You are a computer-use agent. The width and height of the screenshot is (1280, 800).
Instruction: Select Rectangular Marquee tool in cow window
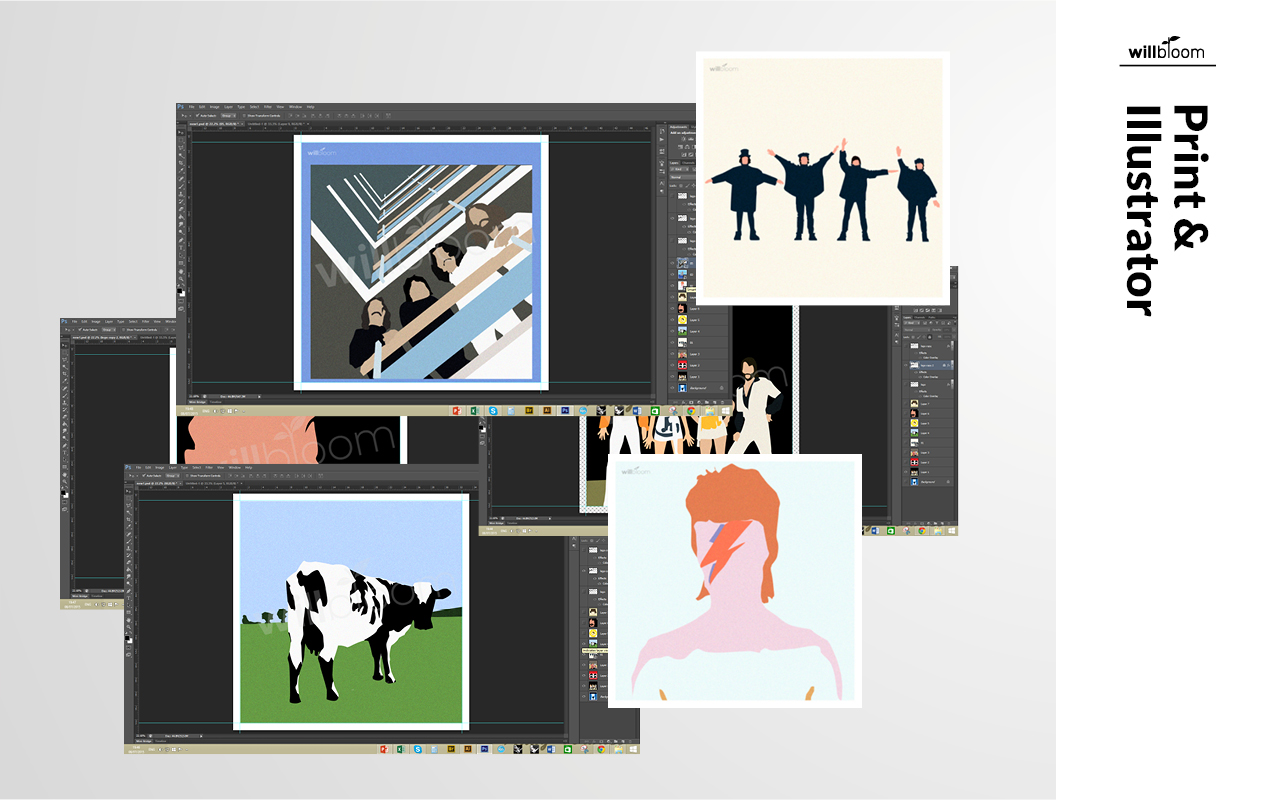[x=128, y=498]
